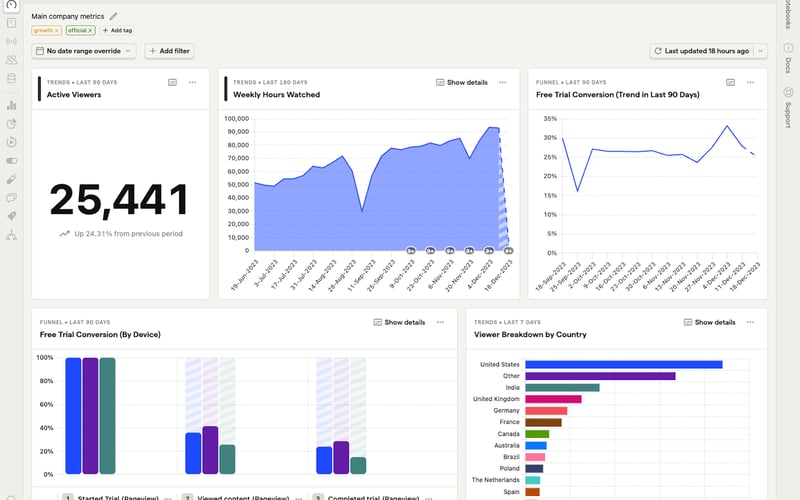The width and height of the screenshot is (800, 500).
Task: Click the Add tag button
Action: (x=117, y=31)
